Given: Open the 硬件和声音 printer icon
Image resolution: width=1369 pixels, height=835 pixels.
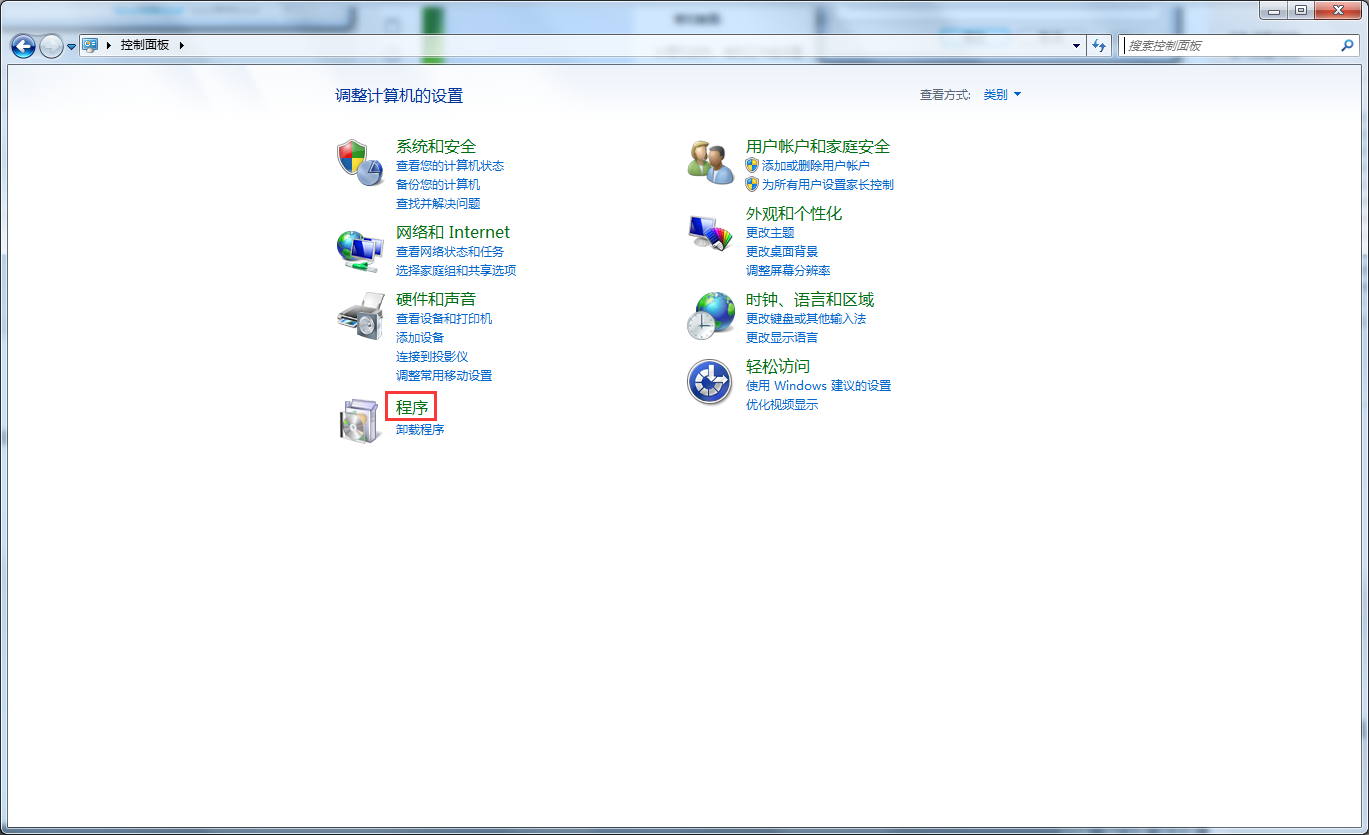Looking at the screenshot, I should [x=359, y=317].
